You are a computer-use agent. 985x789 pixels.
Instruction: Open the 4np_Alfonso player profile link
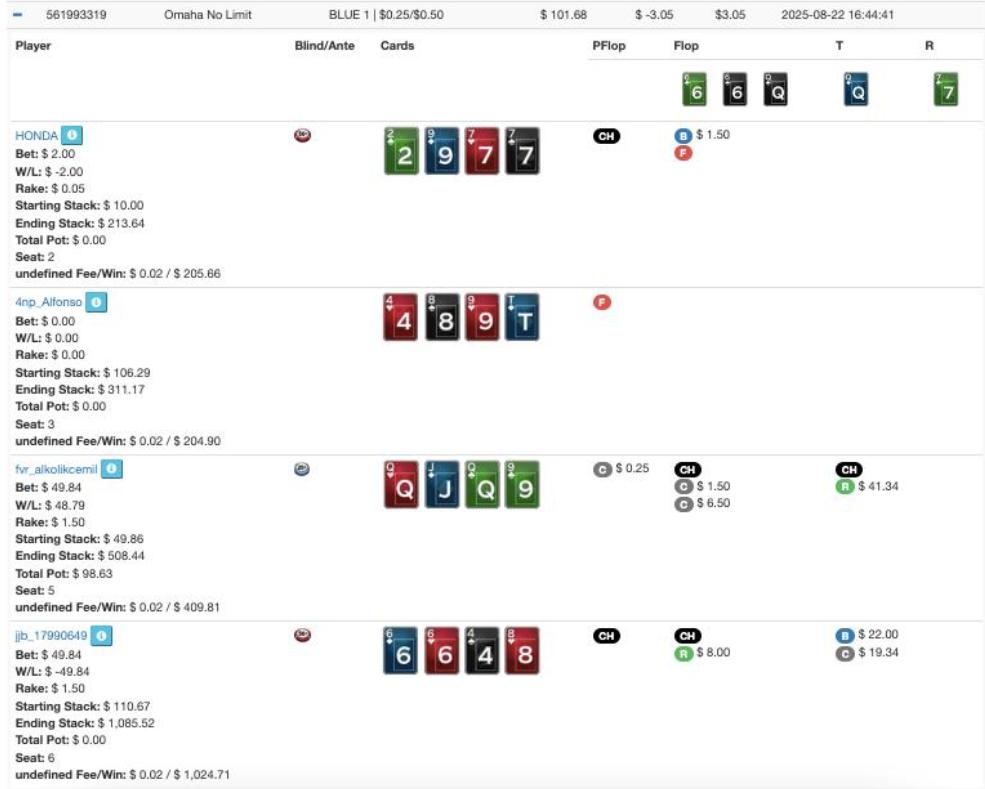48,302
